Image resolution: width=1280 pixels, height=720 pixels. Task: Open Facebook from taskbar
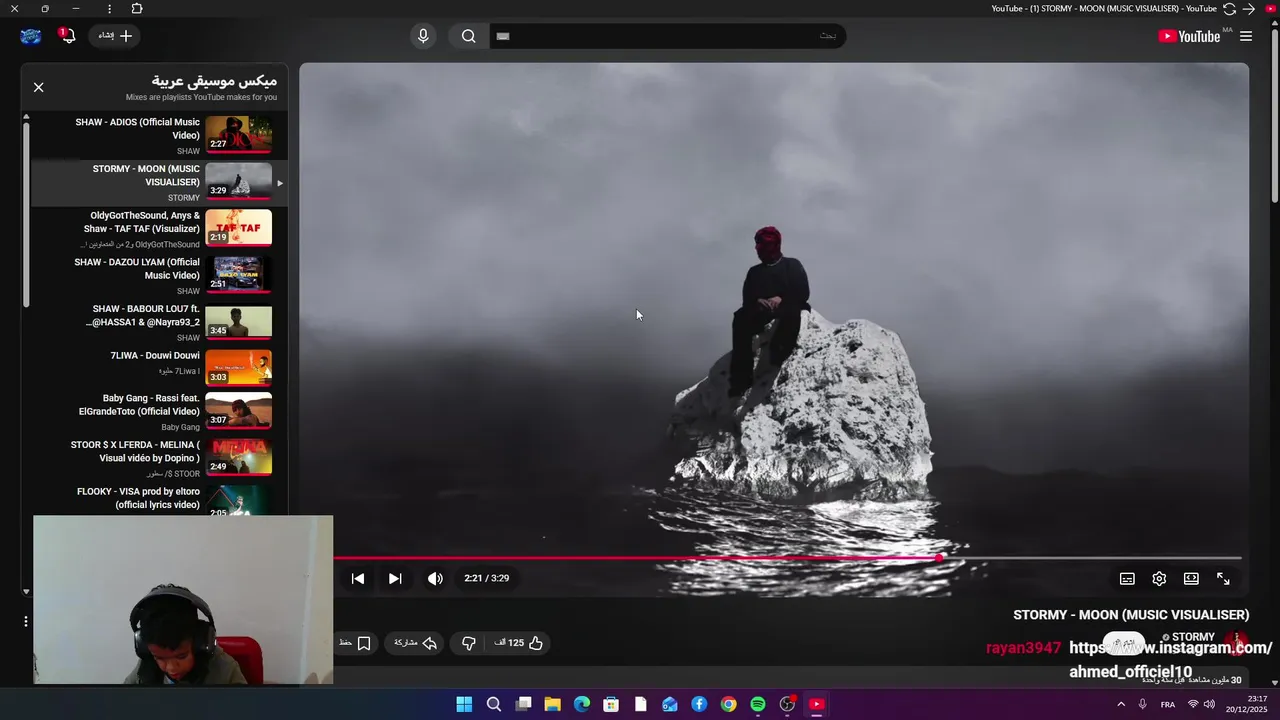point(699,704)
